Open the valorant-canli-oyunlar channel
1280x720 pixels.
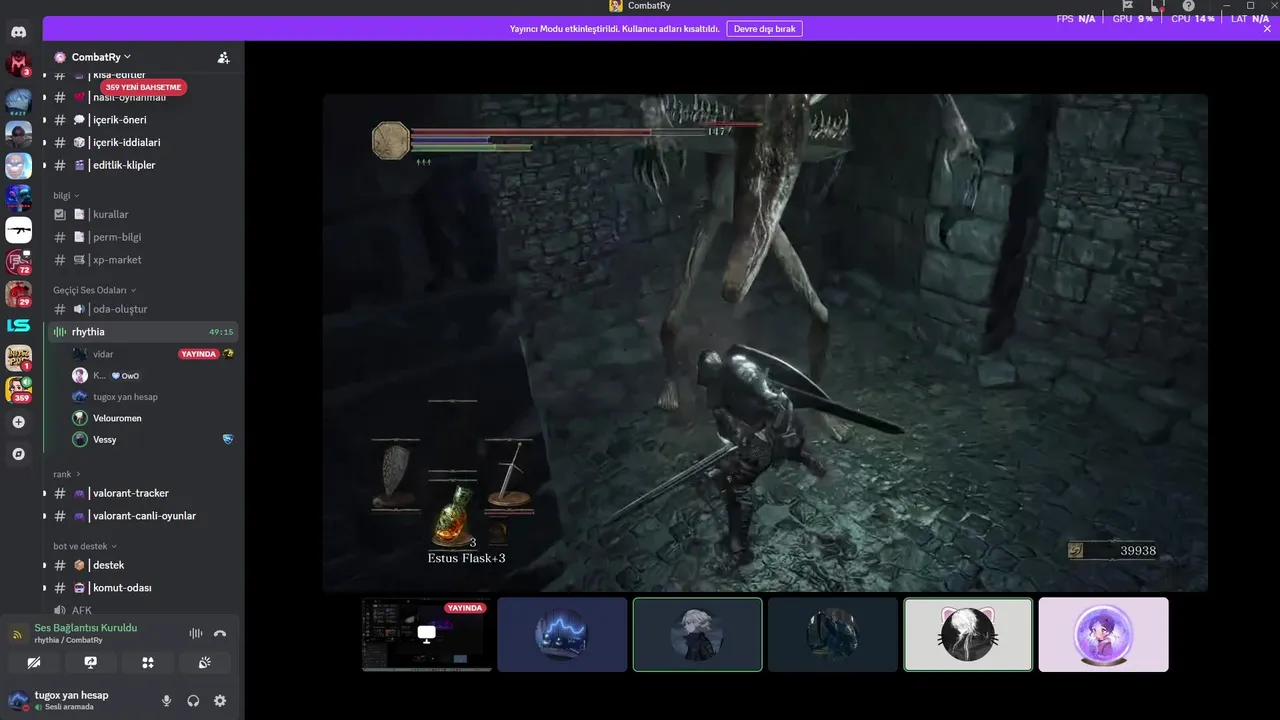coord(143,516)
